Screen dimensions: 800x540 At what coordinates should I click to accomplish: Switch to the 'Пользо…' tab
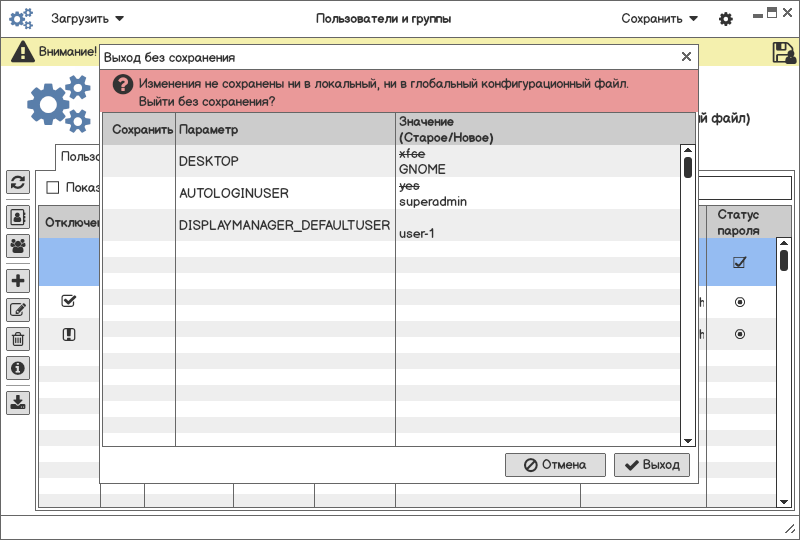[x=78, y=157]
